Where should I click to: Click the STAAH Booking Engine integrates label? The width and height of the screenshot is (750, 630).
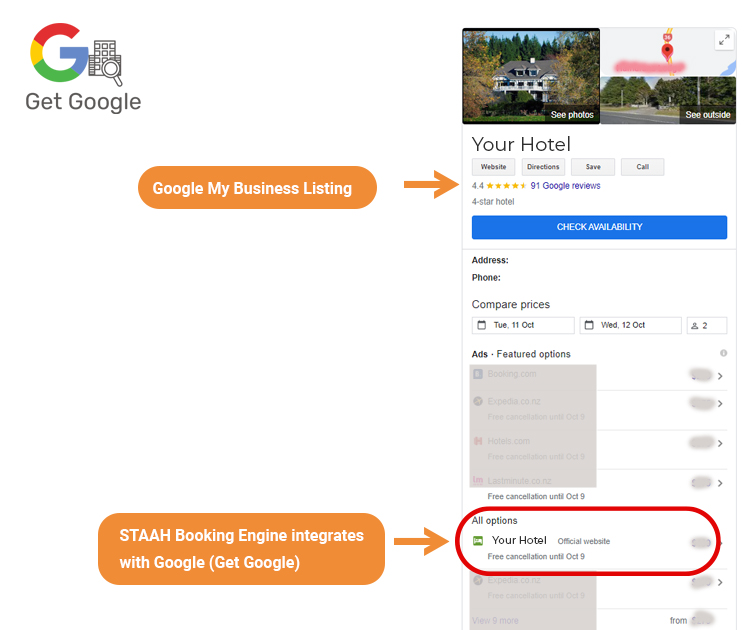click(x=242, y=549)
